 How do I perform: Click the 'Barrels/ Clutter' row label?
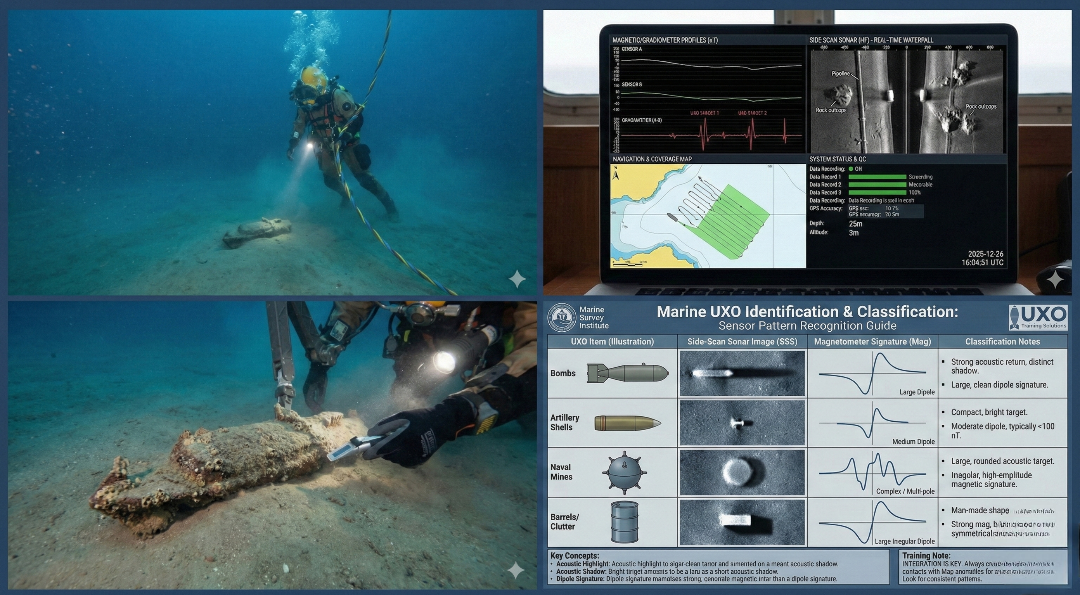pyautogui.click(x=565, y=521)
